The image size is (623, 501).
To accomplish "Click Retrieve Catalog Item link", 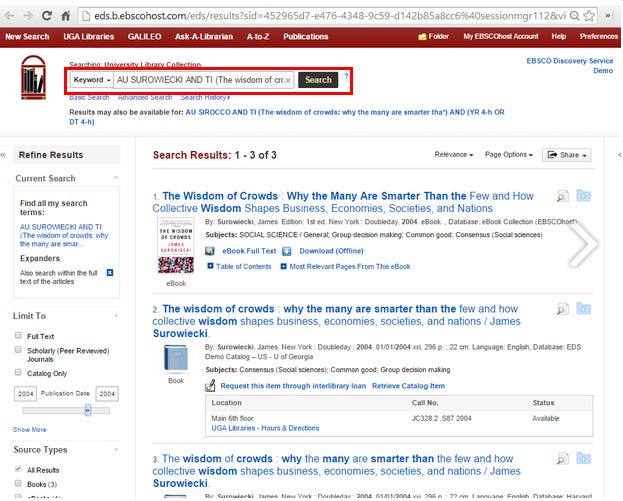I will click(408, 386).
